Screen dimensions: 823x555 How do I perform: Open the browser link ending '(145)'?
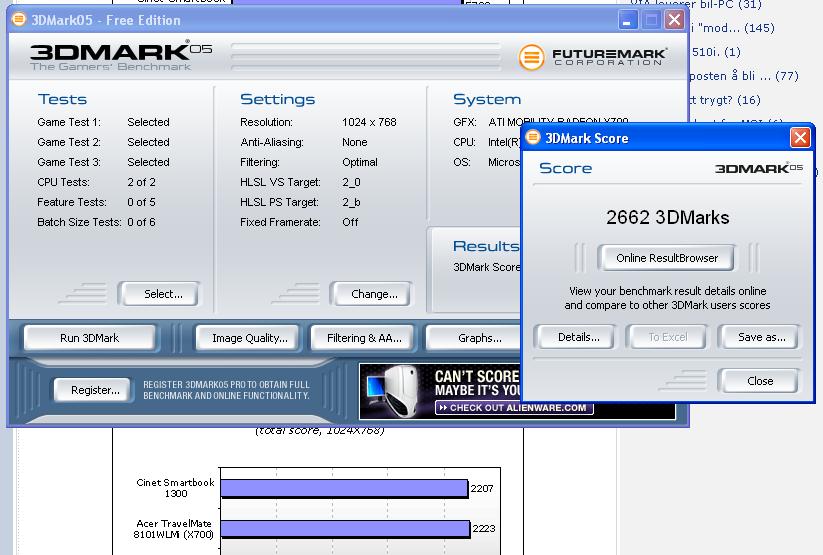coord(733,28)
